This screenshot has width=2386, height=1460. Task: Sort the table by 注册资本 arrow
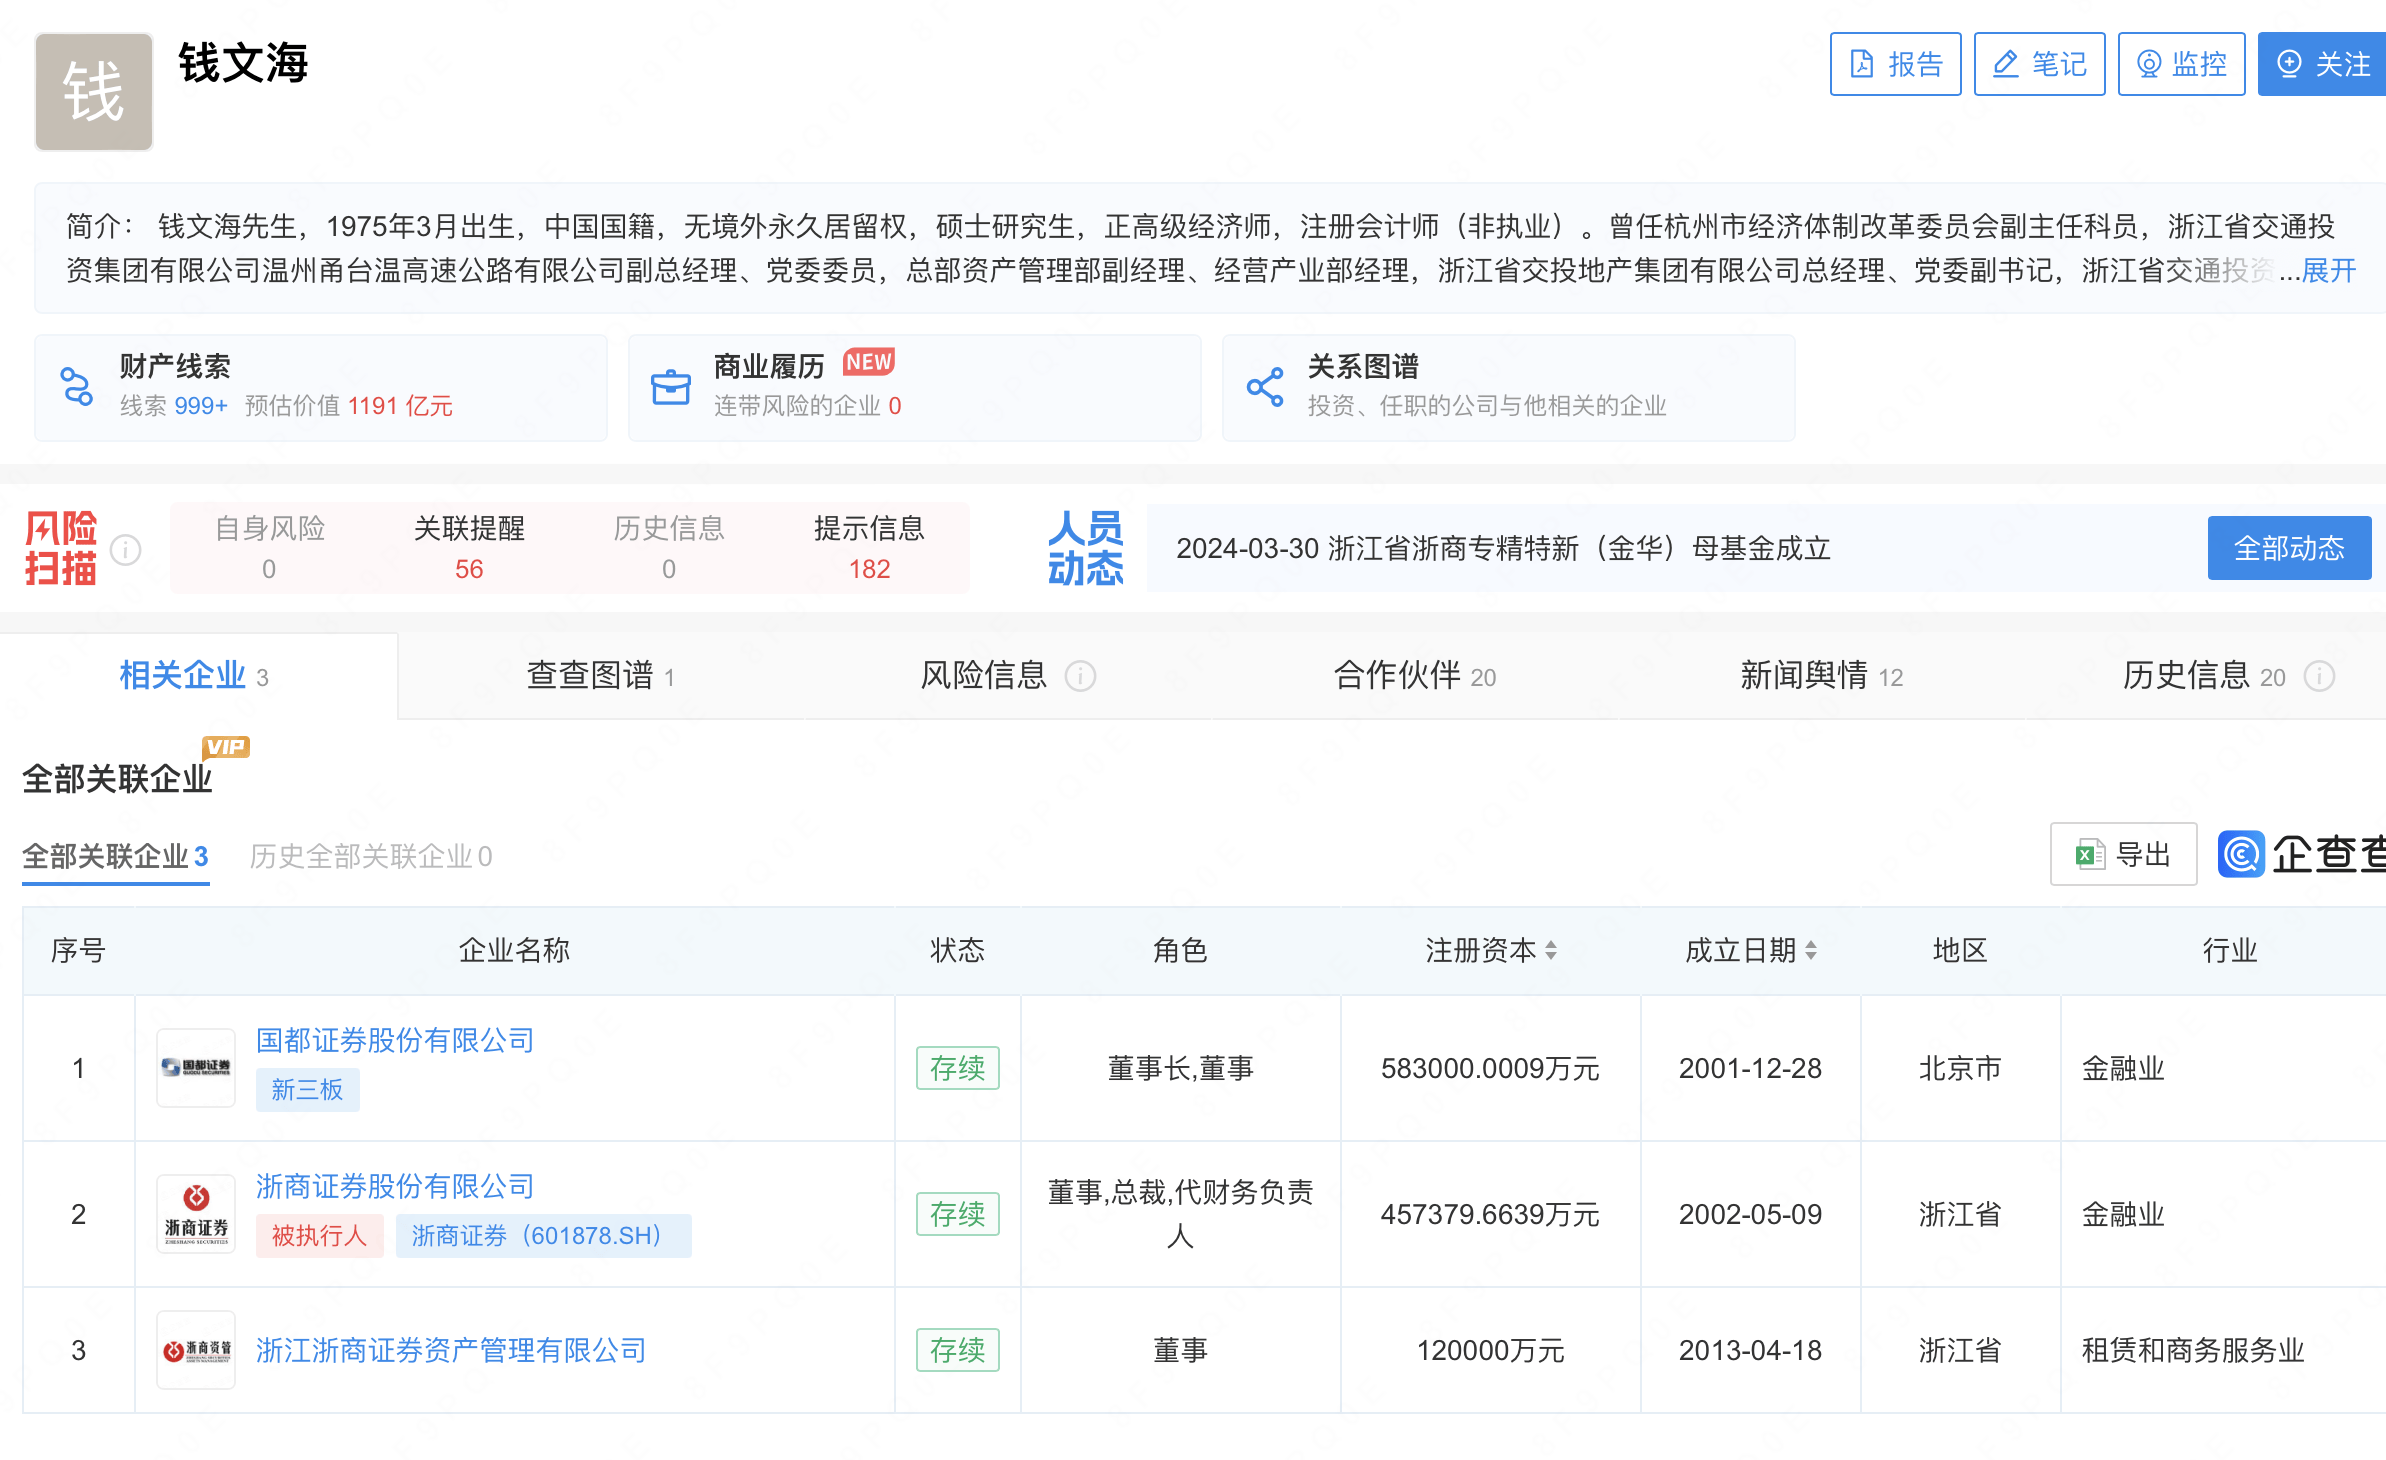pyautogui.click(x=1551, y=950)
